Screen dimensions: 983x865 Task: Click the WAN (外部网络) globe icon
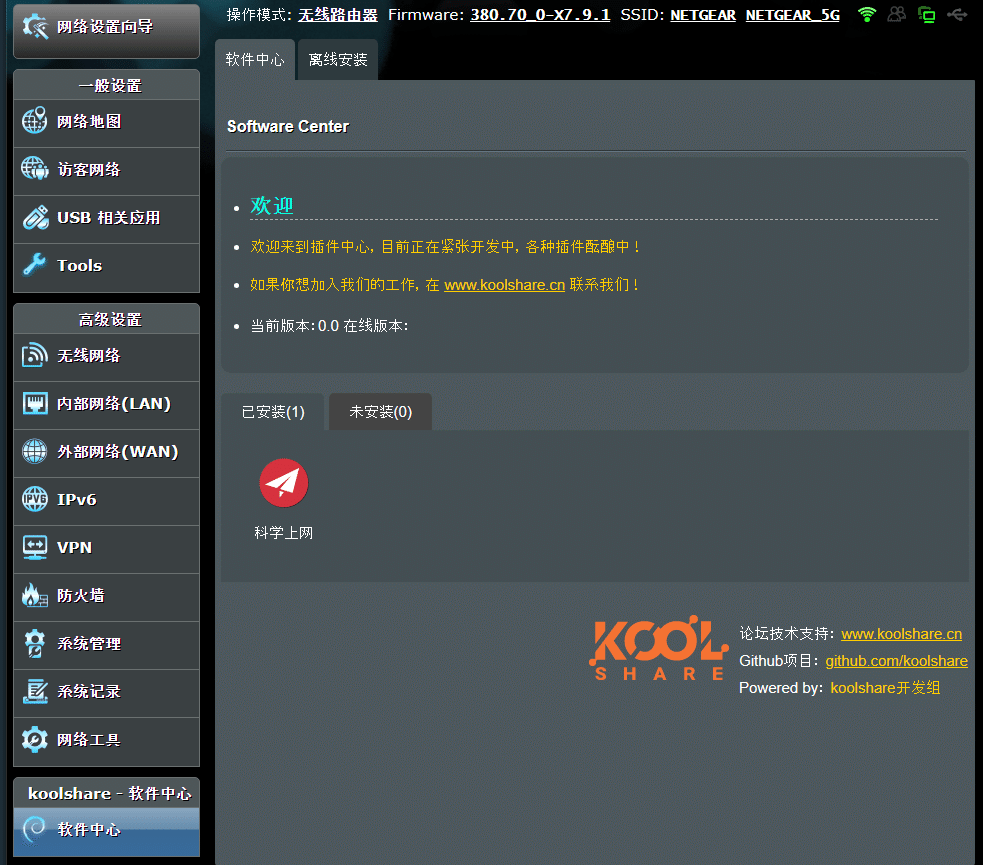click(34, 451)
